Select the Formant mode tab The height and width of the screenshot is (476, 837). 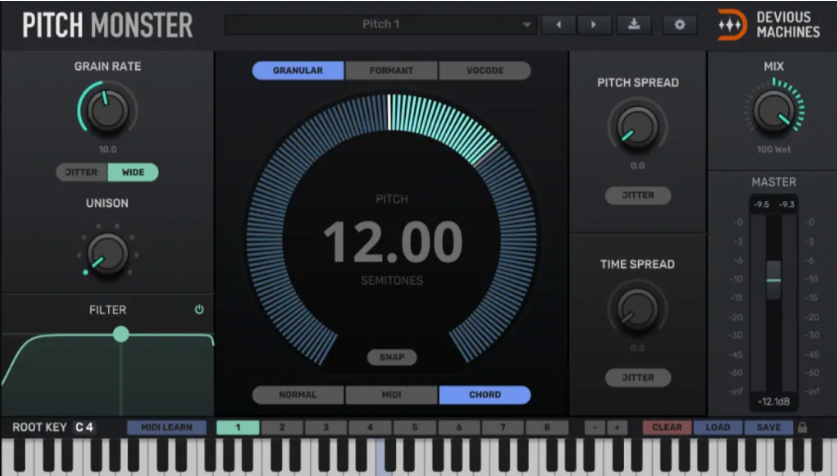[391, 70]
